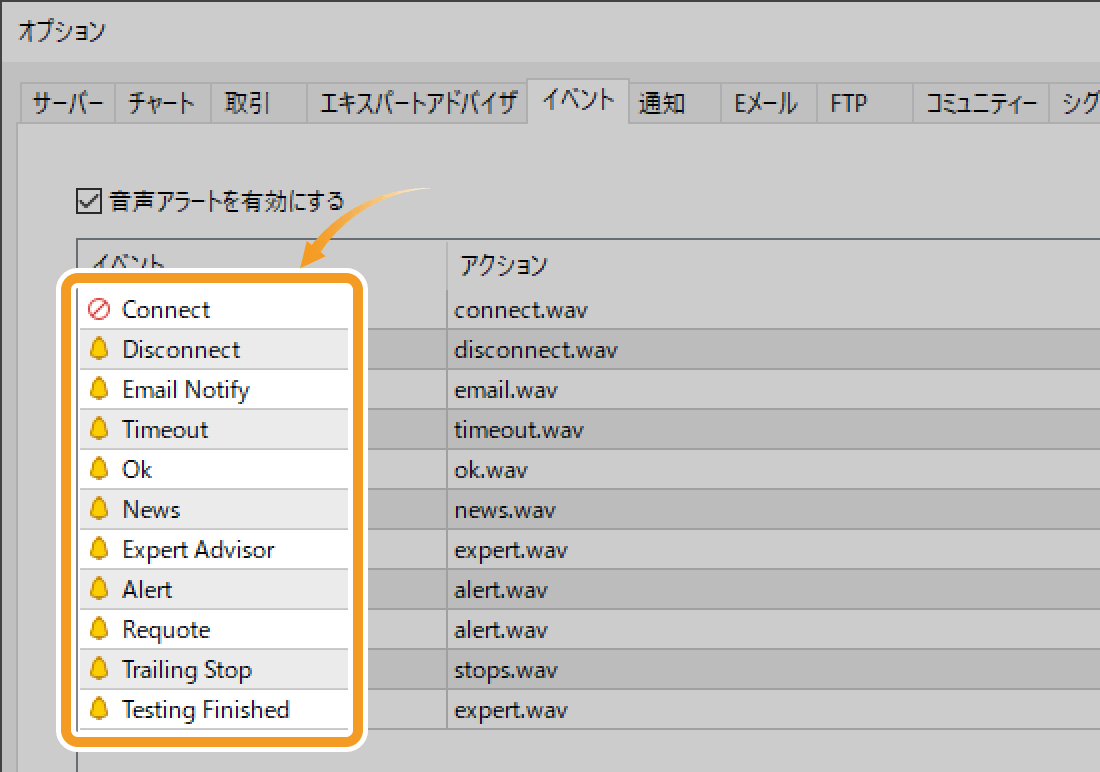The width and height of the screenshot is (1100, 772).
Task: Click the bell icon for Ok event
Action: click(98, 470)
